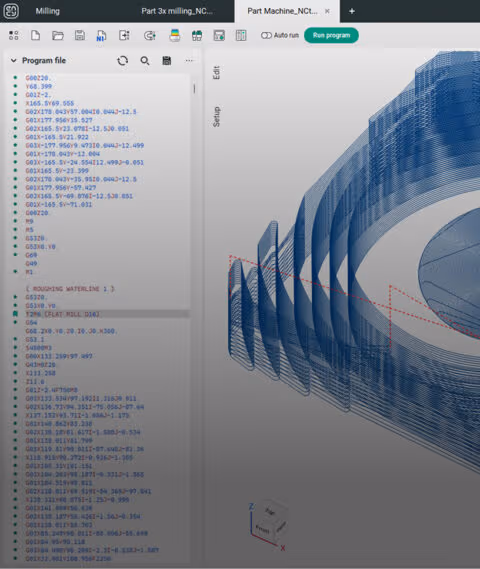Select the G43H0Z20 code line
The height and width of the screenshot is (569, 480).
point(40,365)
